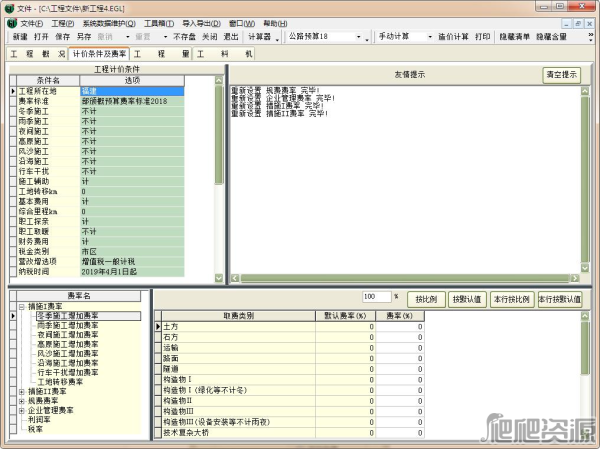Viewport: 600px width, 449px height.
Task: Open the 手动计算 mode dropdown
Action: (400, 36)
